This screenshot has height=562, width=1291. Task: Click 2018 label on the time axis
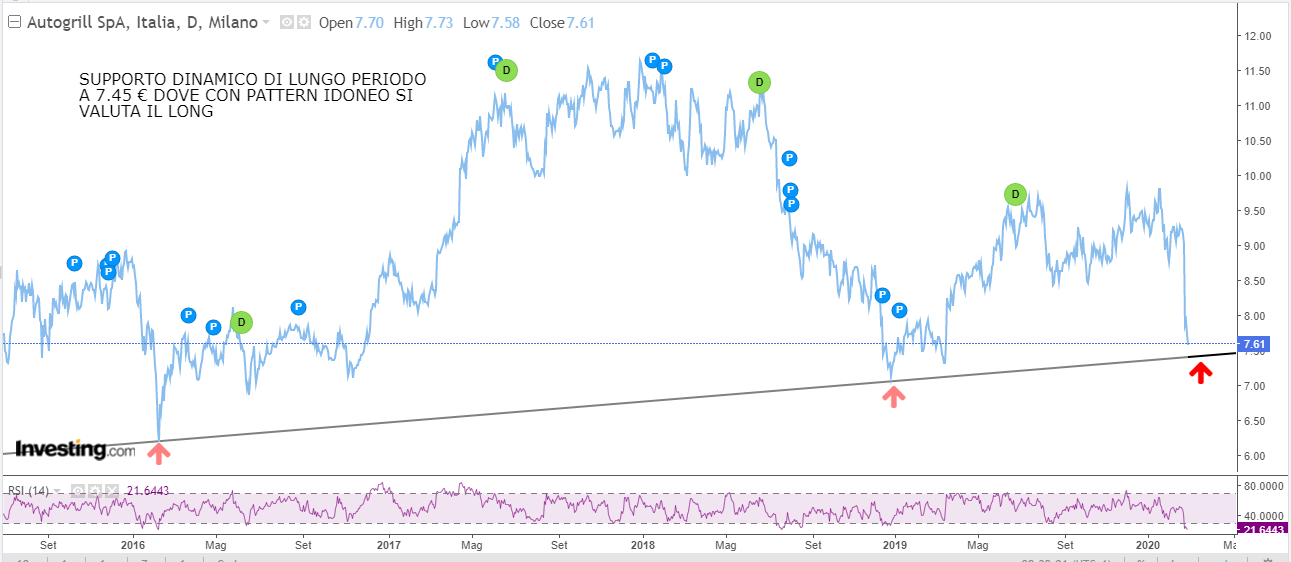click(642, 545)
